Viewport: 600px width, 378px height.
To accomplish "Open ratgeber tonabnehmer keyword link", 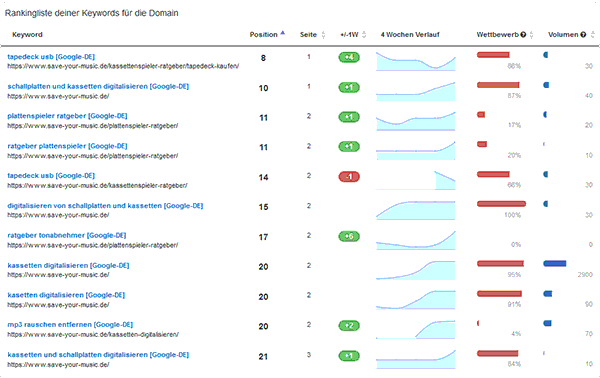I will 67,235.
